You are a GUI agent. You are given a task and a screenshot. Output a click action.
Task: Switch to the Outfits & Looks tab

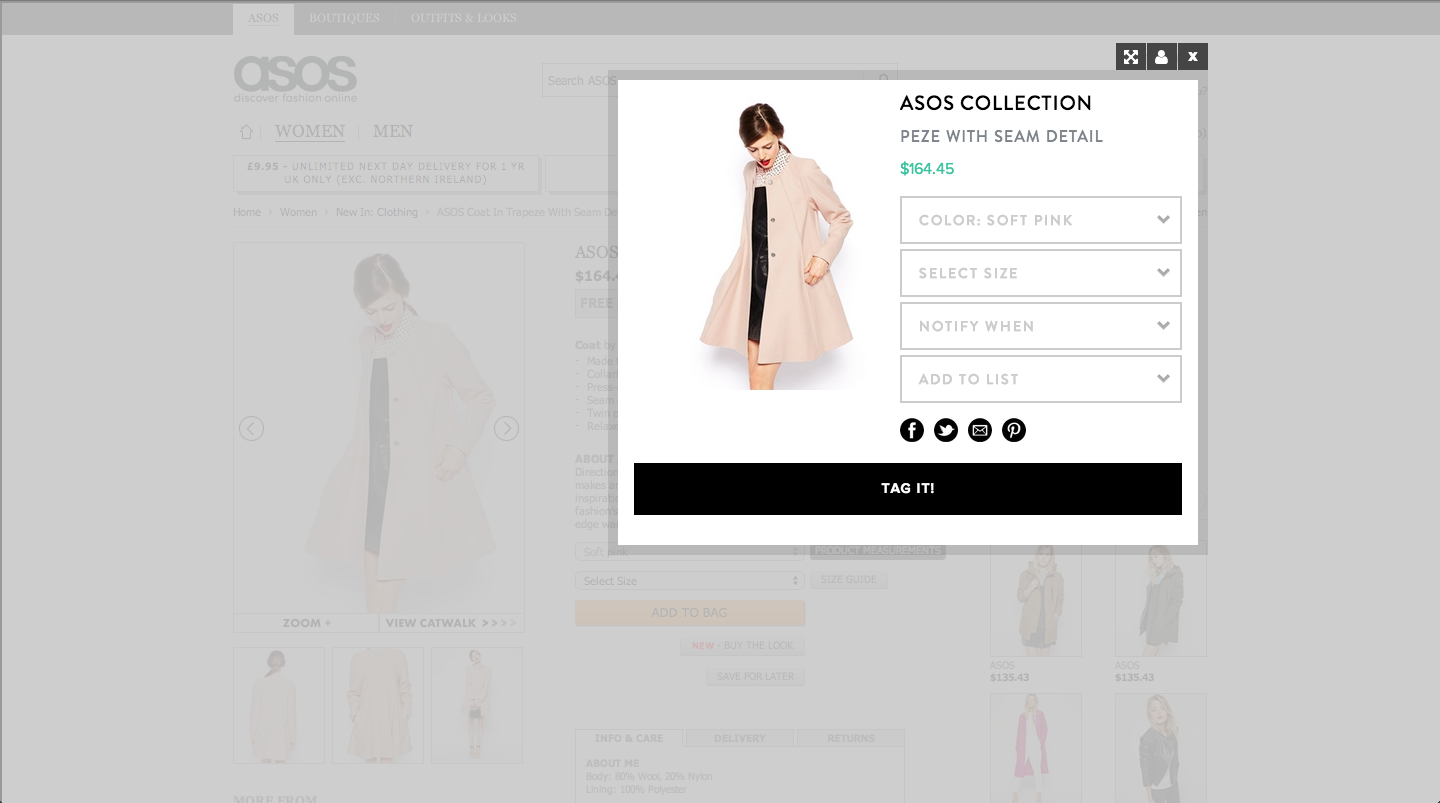[464, 18]
